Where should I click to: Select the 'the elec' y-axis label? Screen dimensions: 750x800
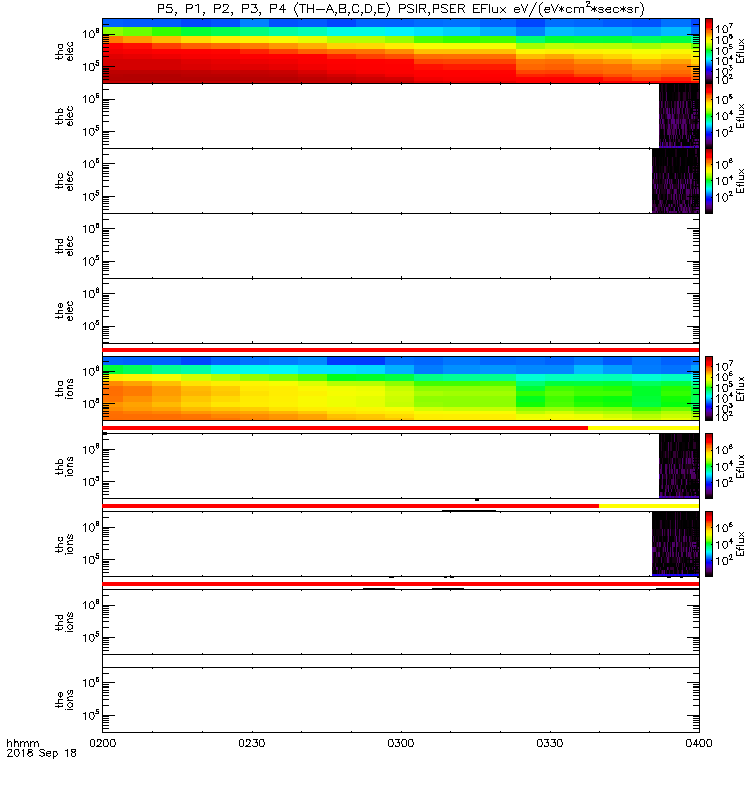tap(65, 311)
